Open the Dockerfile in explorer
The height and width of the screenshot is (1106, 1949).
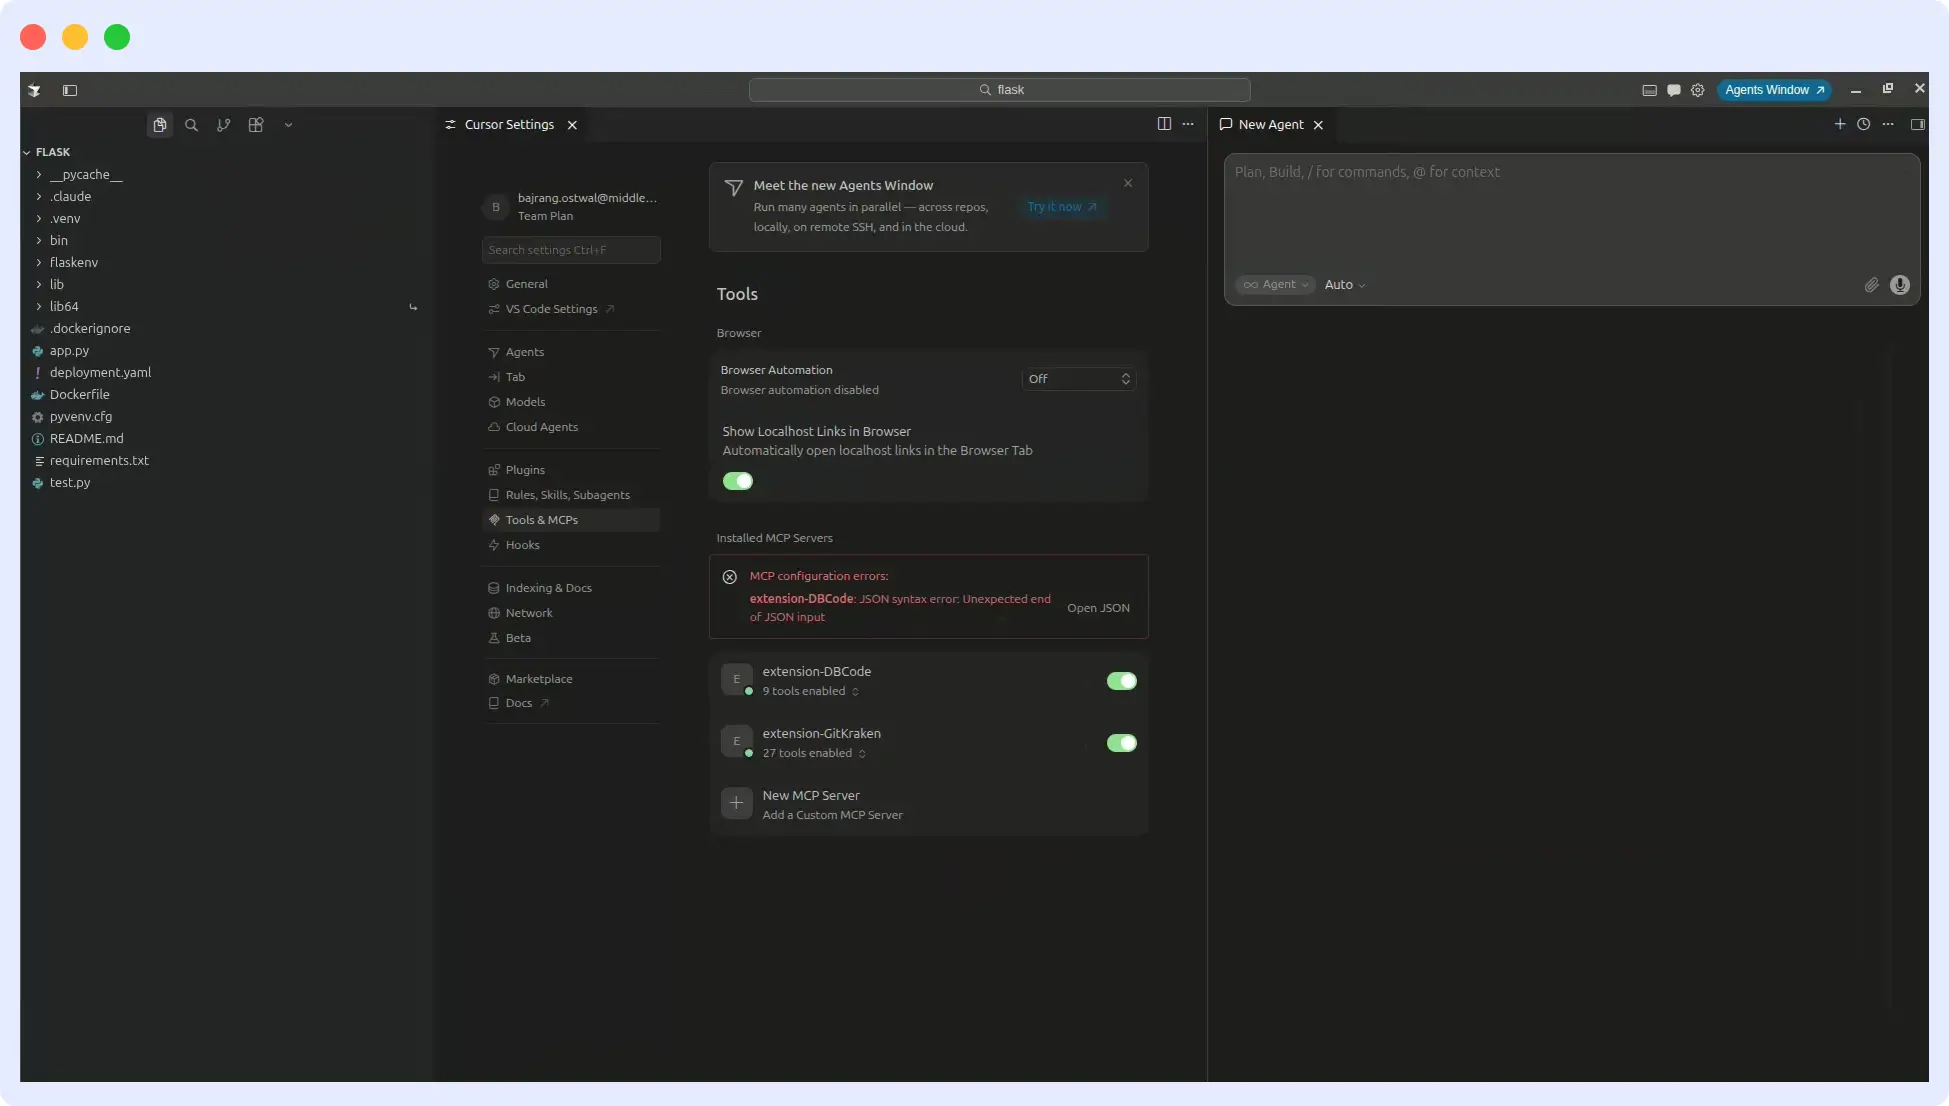click(226, 394)
